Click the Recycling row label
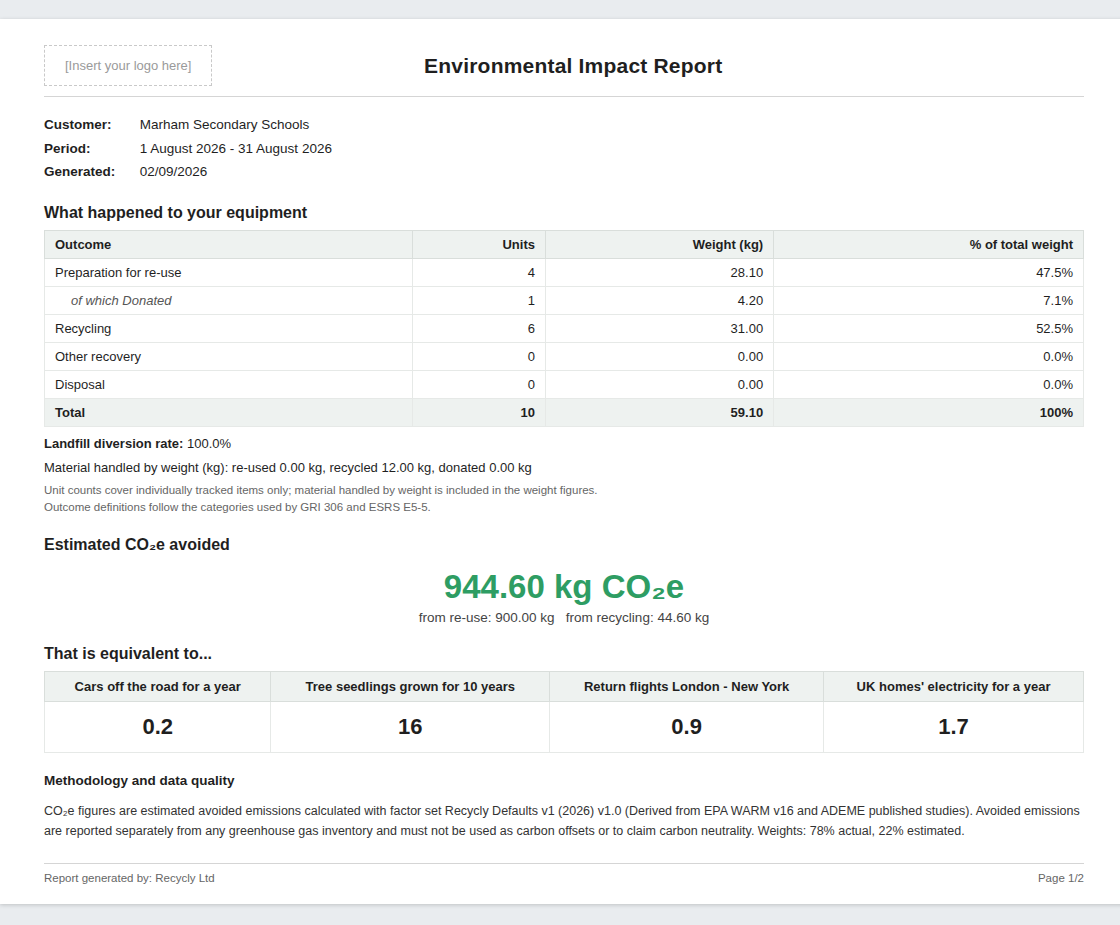The height and width of the screenshot is (925, 1120). point(83,329)
